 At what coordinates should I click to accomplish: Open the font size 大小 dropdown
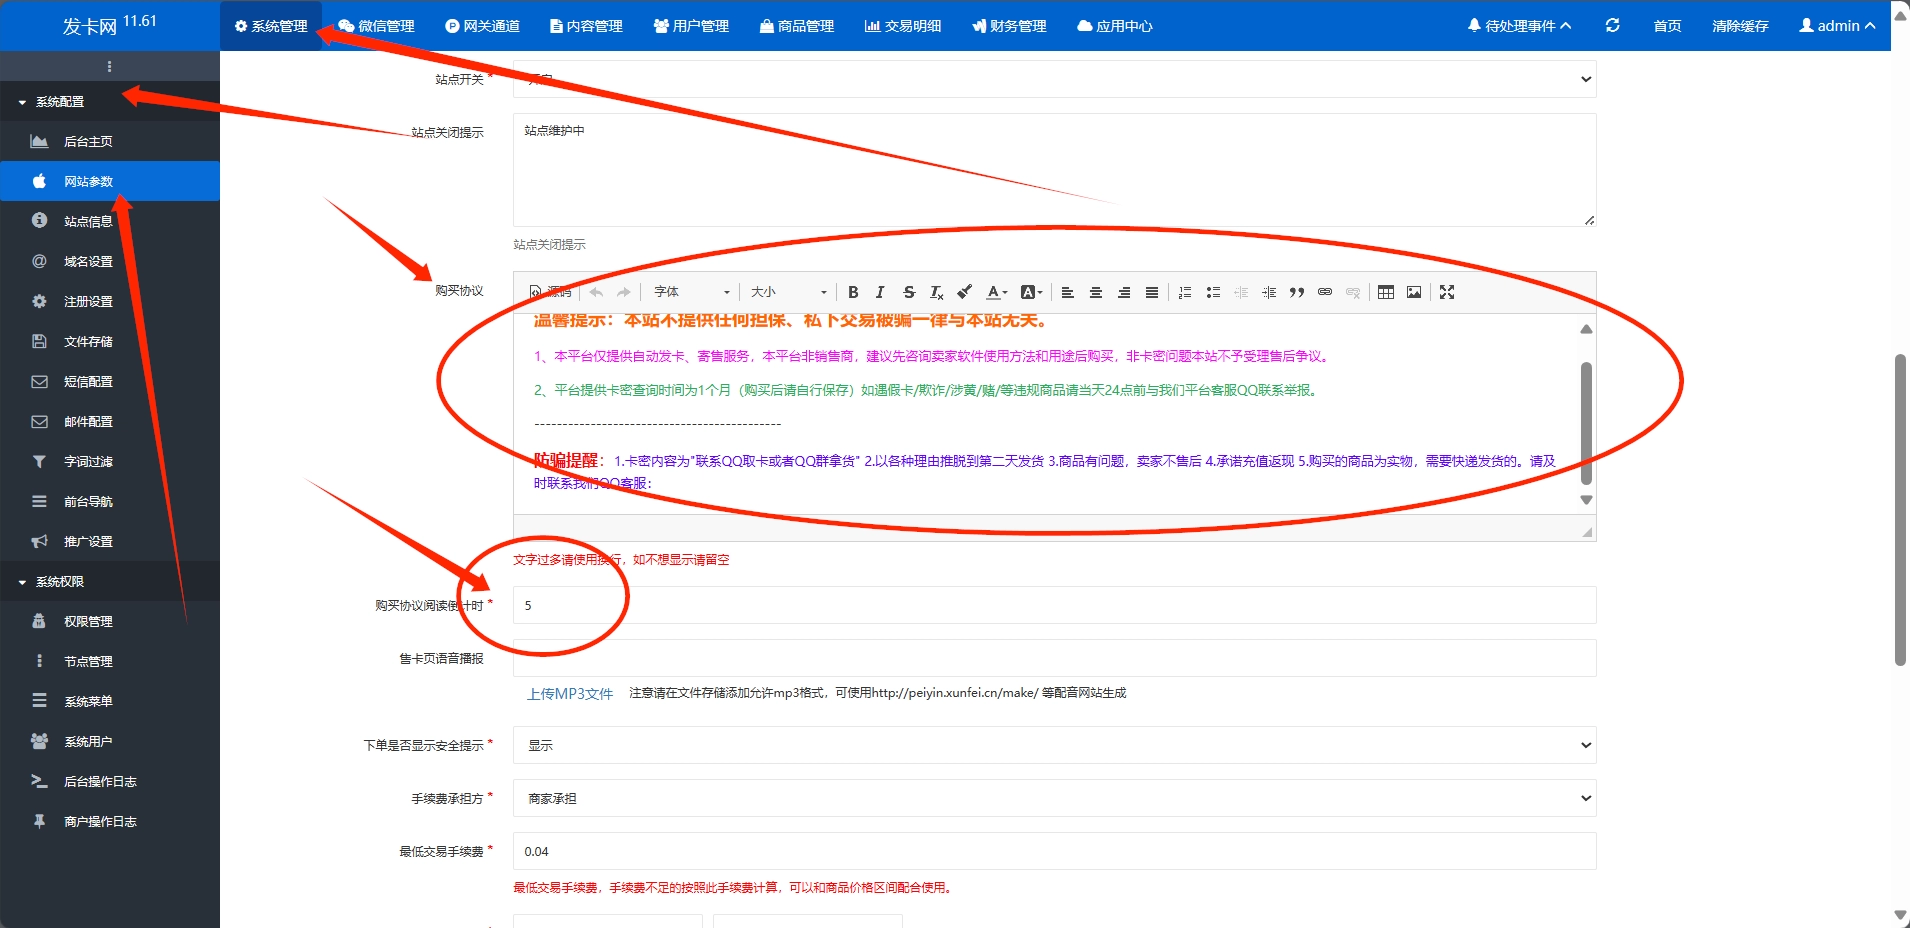[x=788, y=292]
